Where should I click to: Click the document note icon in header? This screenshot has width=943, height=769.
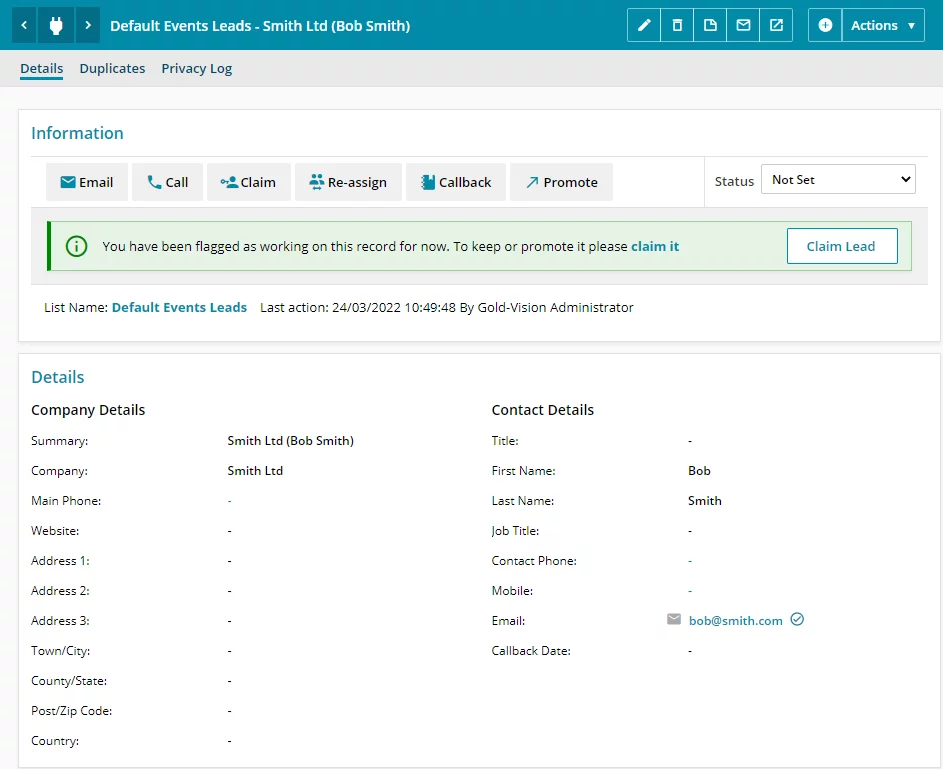(x=710, y=25)
